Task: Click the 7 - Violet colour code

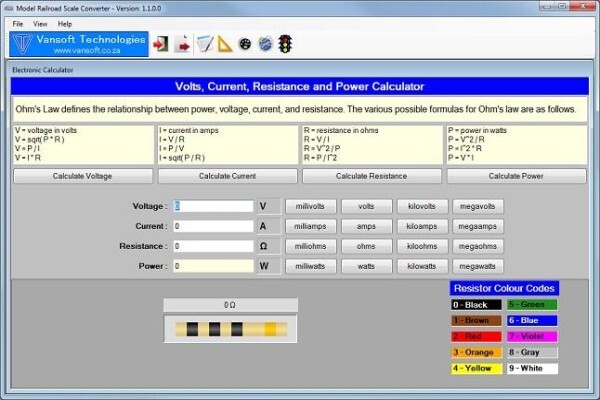Action: pyautogui.click(x=532, y=336)
